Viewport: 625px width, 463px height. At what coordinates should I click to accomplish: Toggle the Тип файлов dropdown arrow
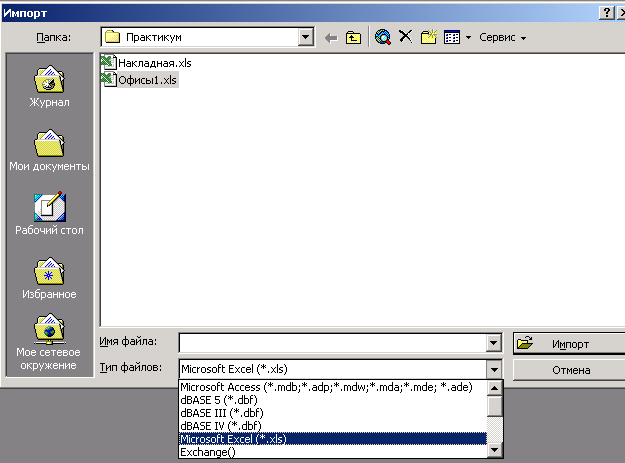(x=494, y=369)
